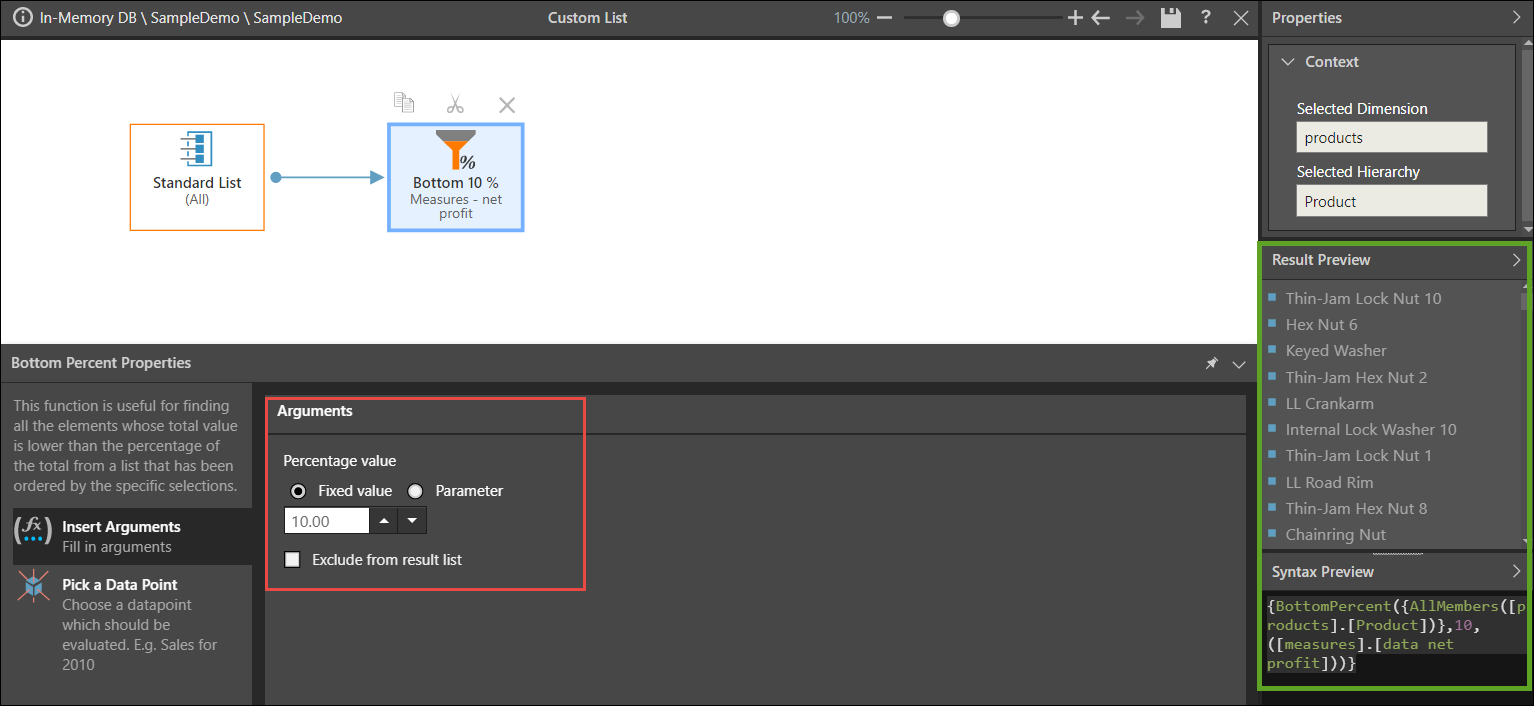Open help with the question mark icon
This screenshot has height=706, width=1534.
click(x=1206, y=18)
